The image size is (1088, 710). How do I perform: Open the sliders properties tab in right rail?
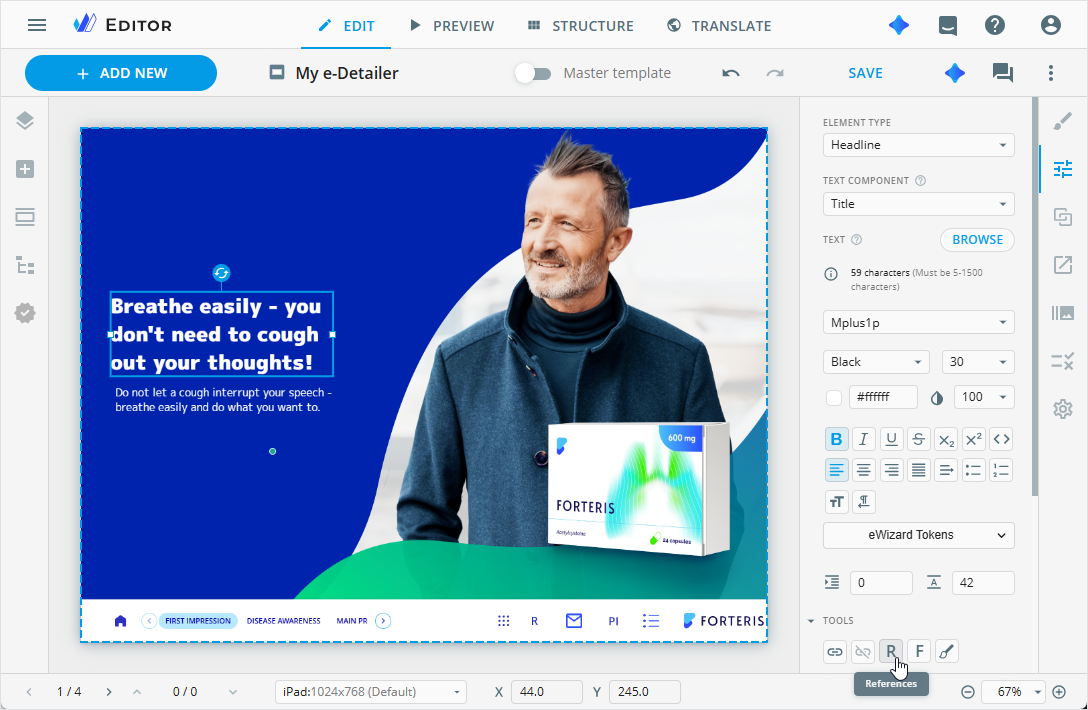pyautogui.click(x=1062, y=169)
